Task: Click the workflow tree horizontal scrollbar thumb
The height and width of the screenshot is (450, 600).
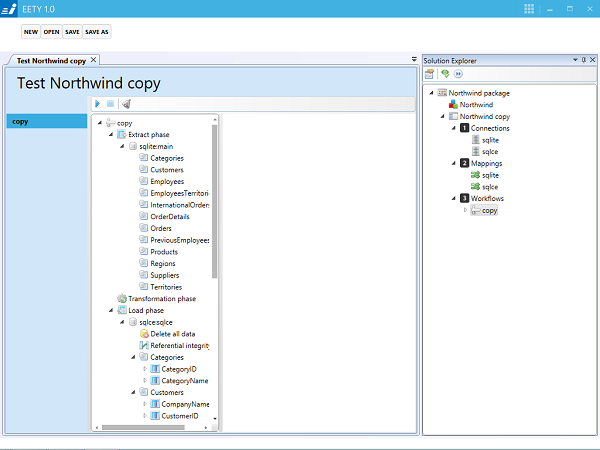Action: (143, 427)
